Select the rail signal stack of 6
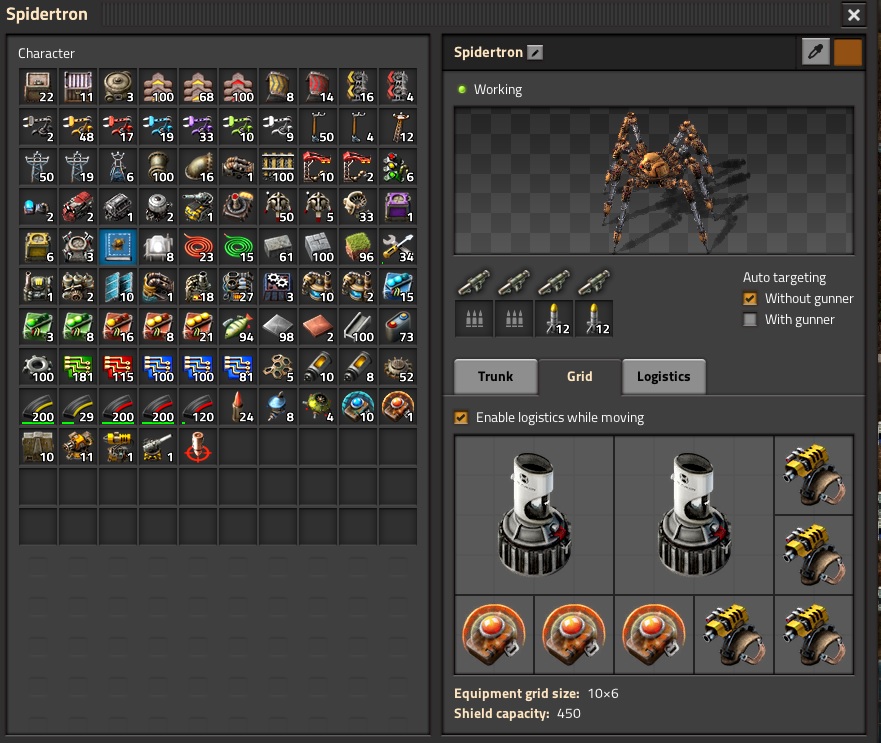This screenshot has height=743, width=881. coord(398,167)
